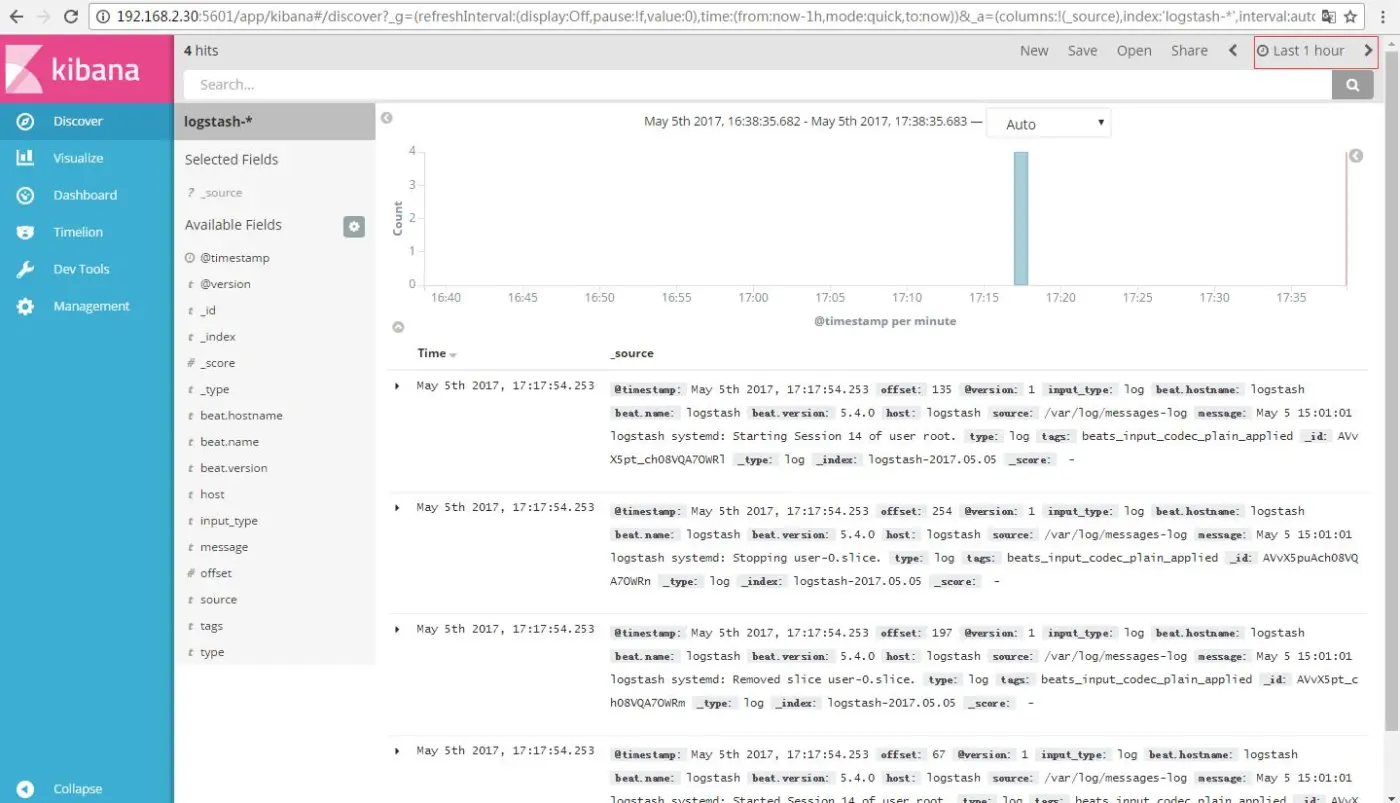Click the browser forward arrow

[x=44, y=16]
